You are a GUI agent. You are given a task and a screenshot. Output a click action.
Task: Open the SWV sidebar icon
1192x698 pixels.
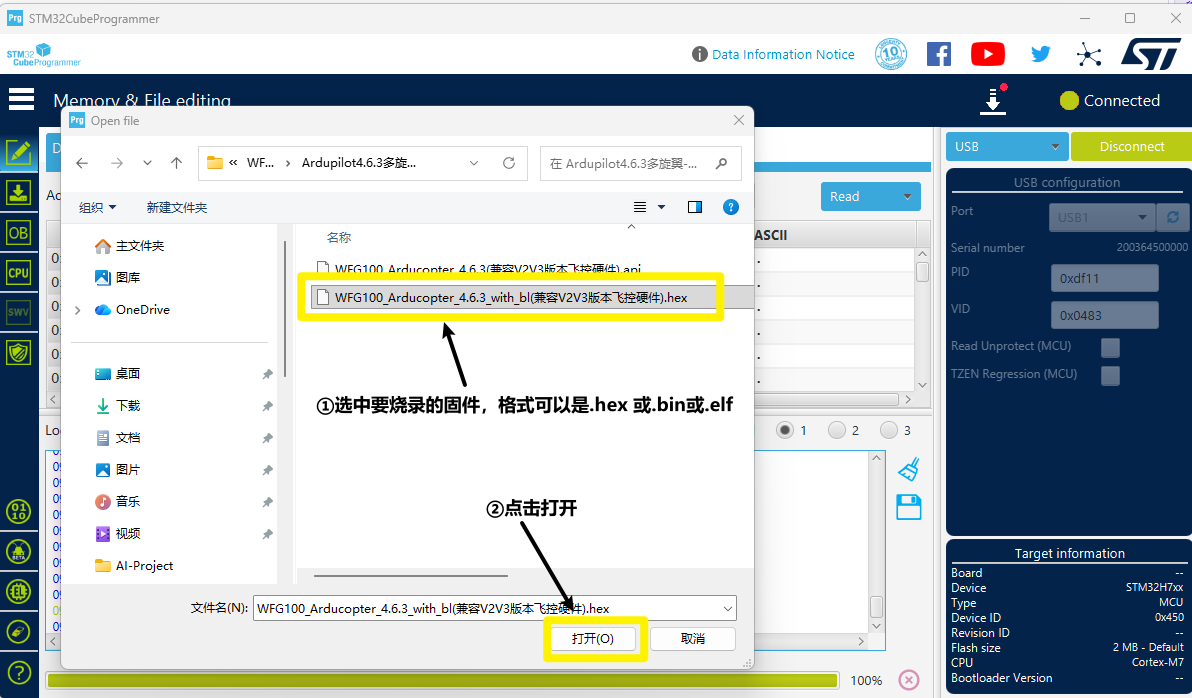[18, 312]
